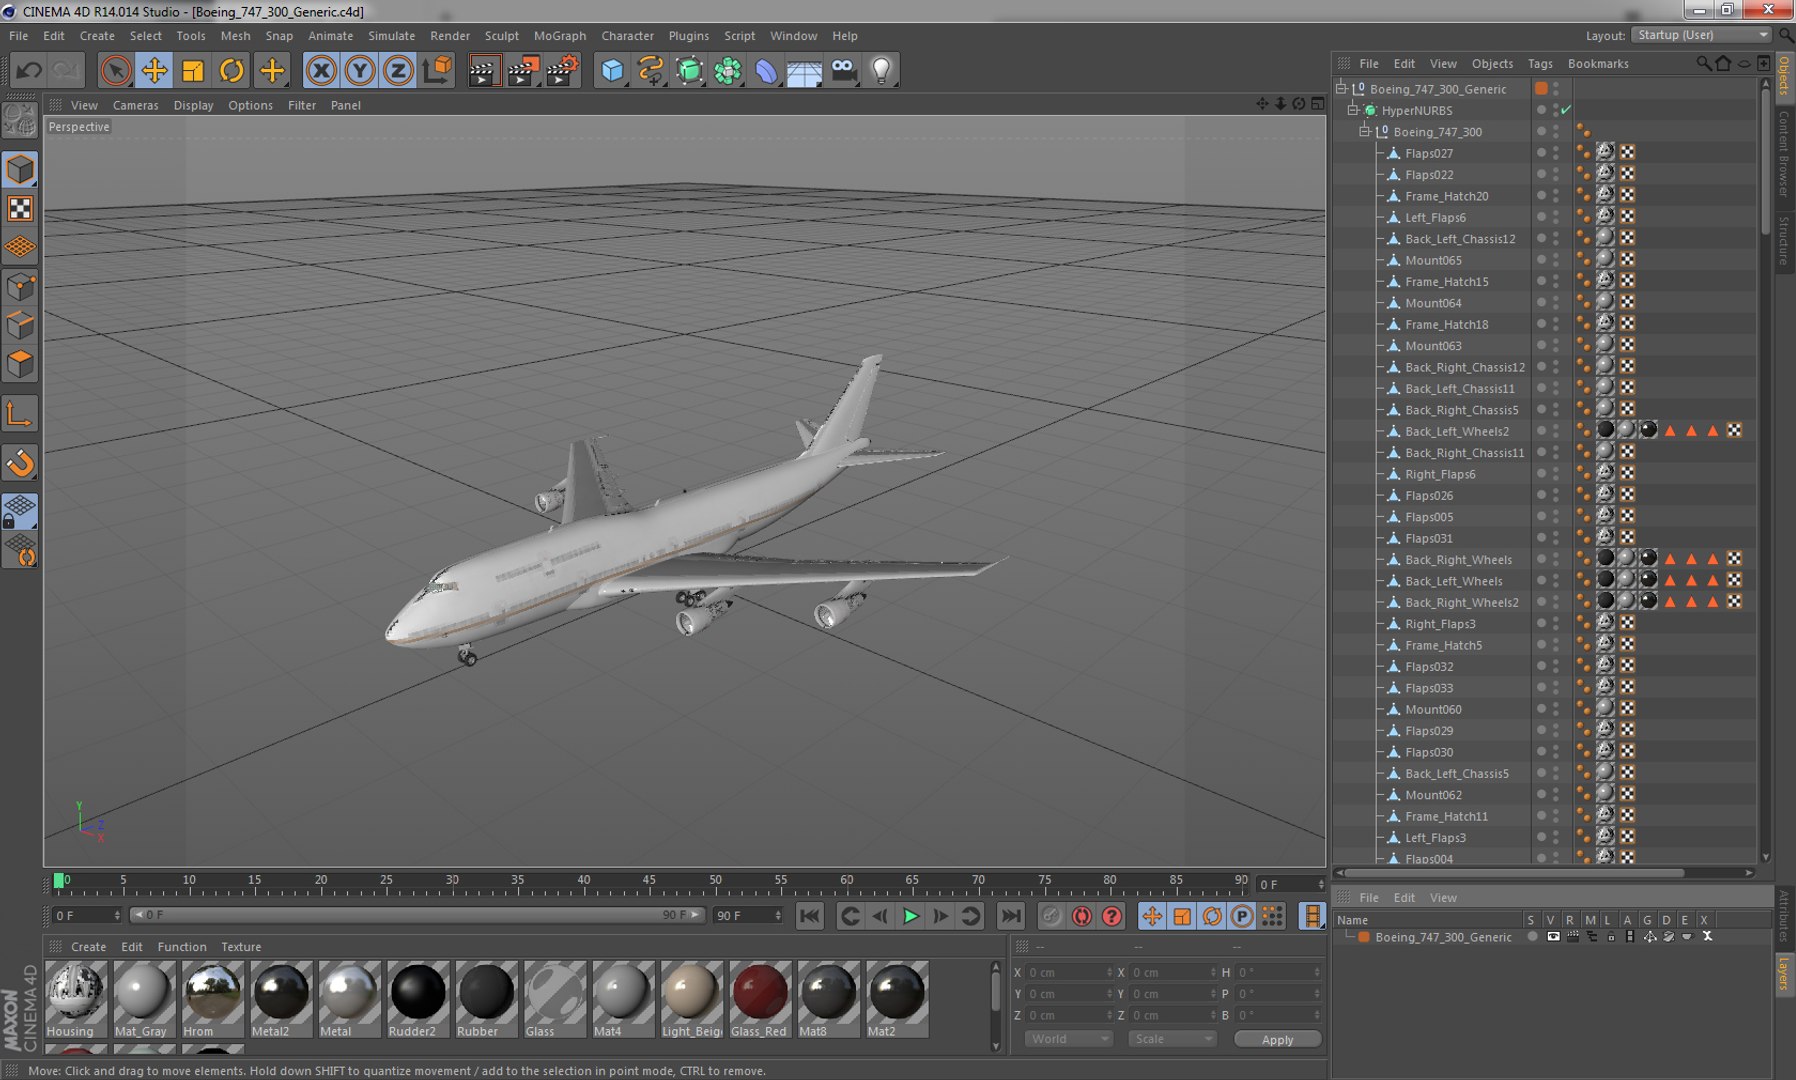The image size is (1796, 1080).
Task: Open the MoGraph menu
Action: point(559,35)
